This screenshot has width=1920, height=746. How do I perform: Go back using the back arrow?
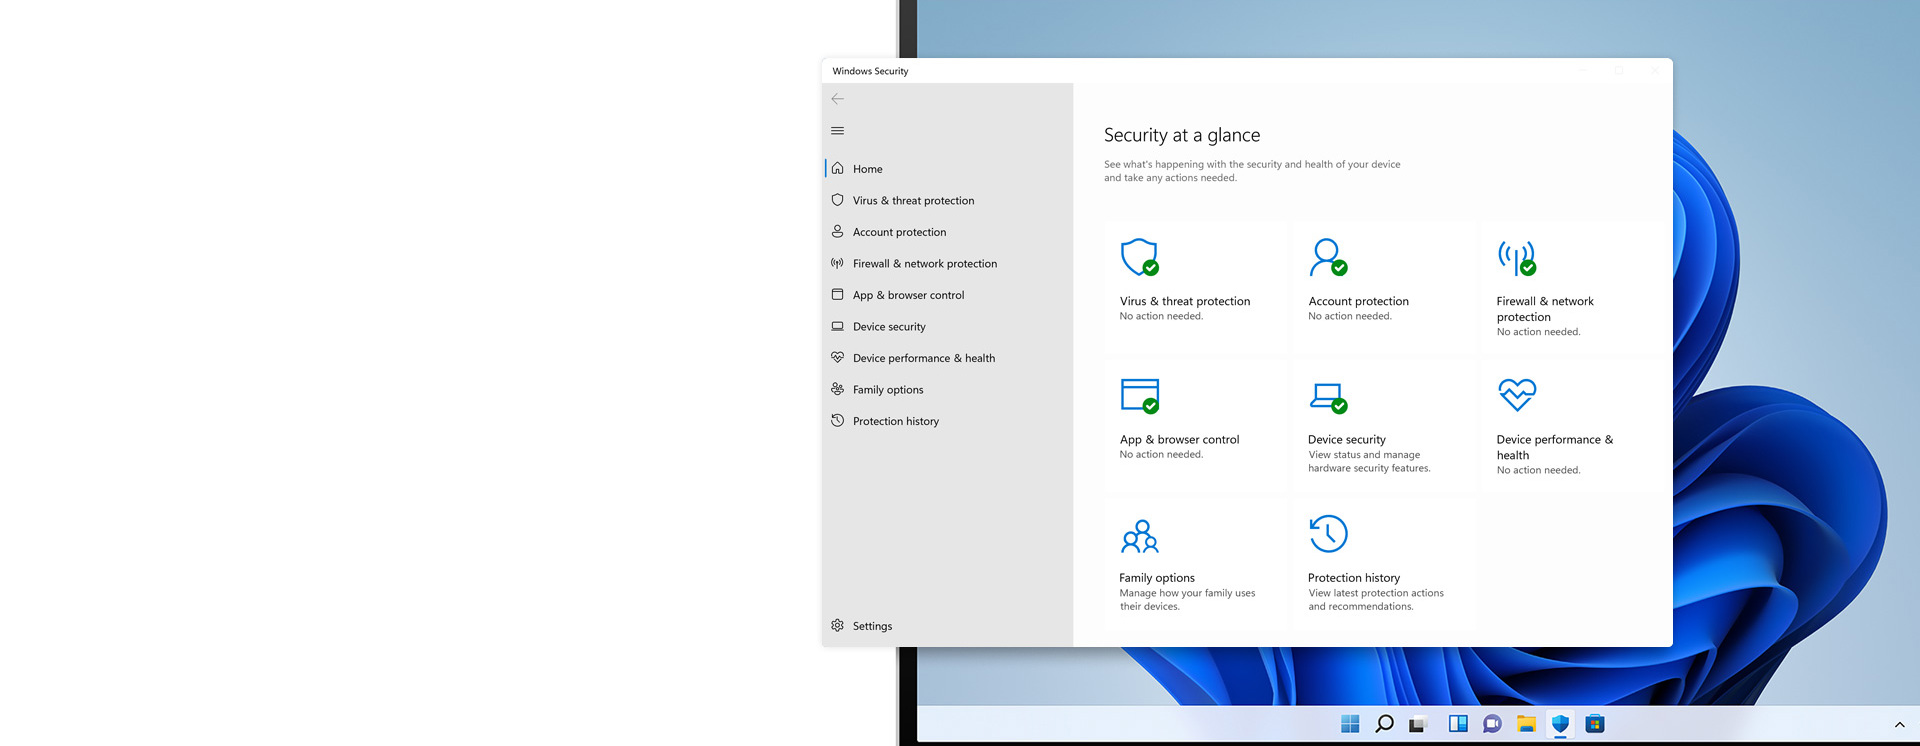(x=838, y=99)
